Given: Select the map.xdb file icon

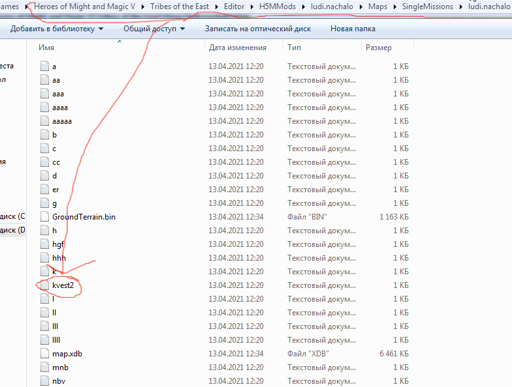Looking at the screenshot, I should (x=44, y=353).
